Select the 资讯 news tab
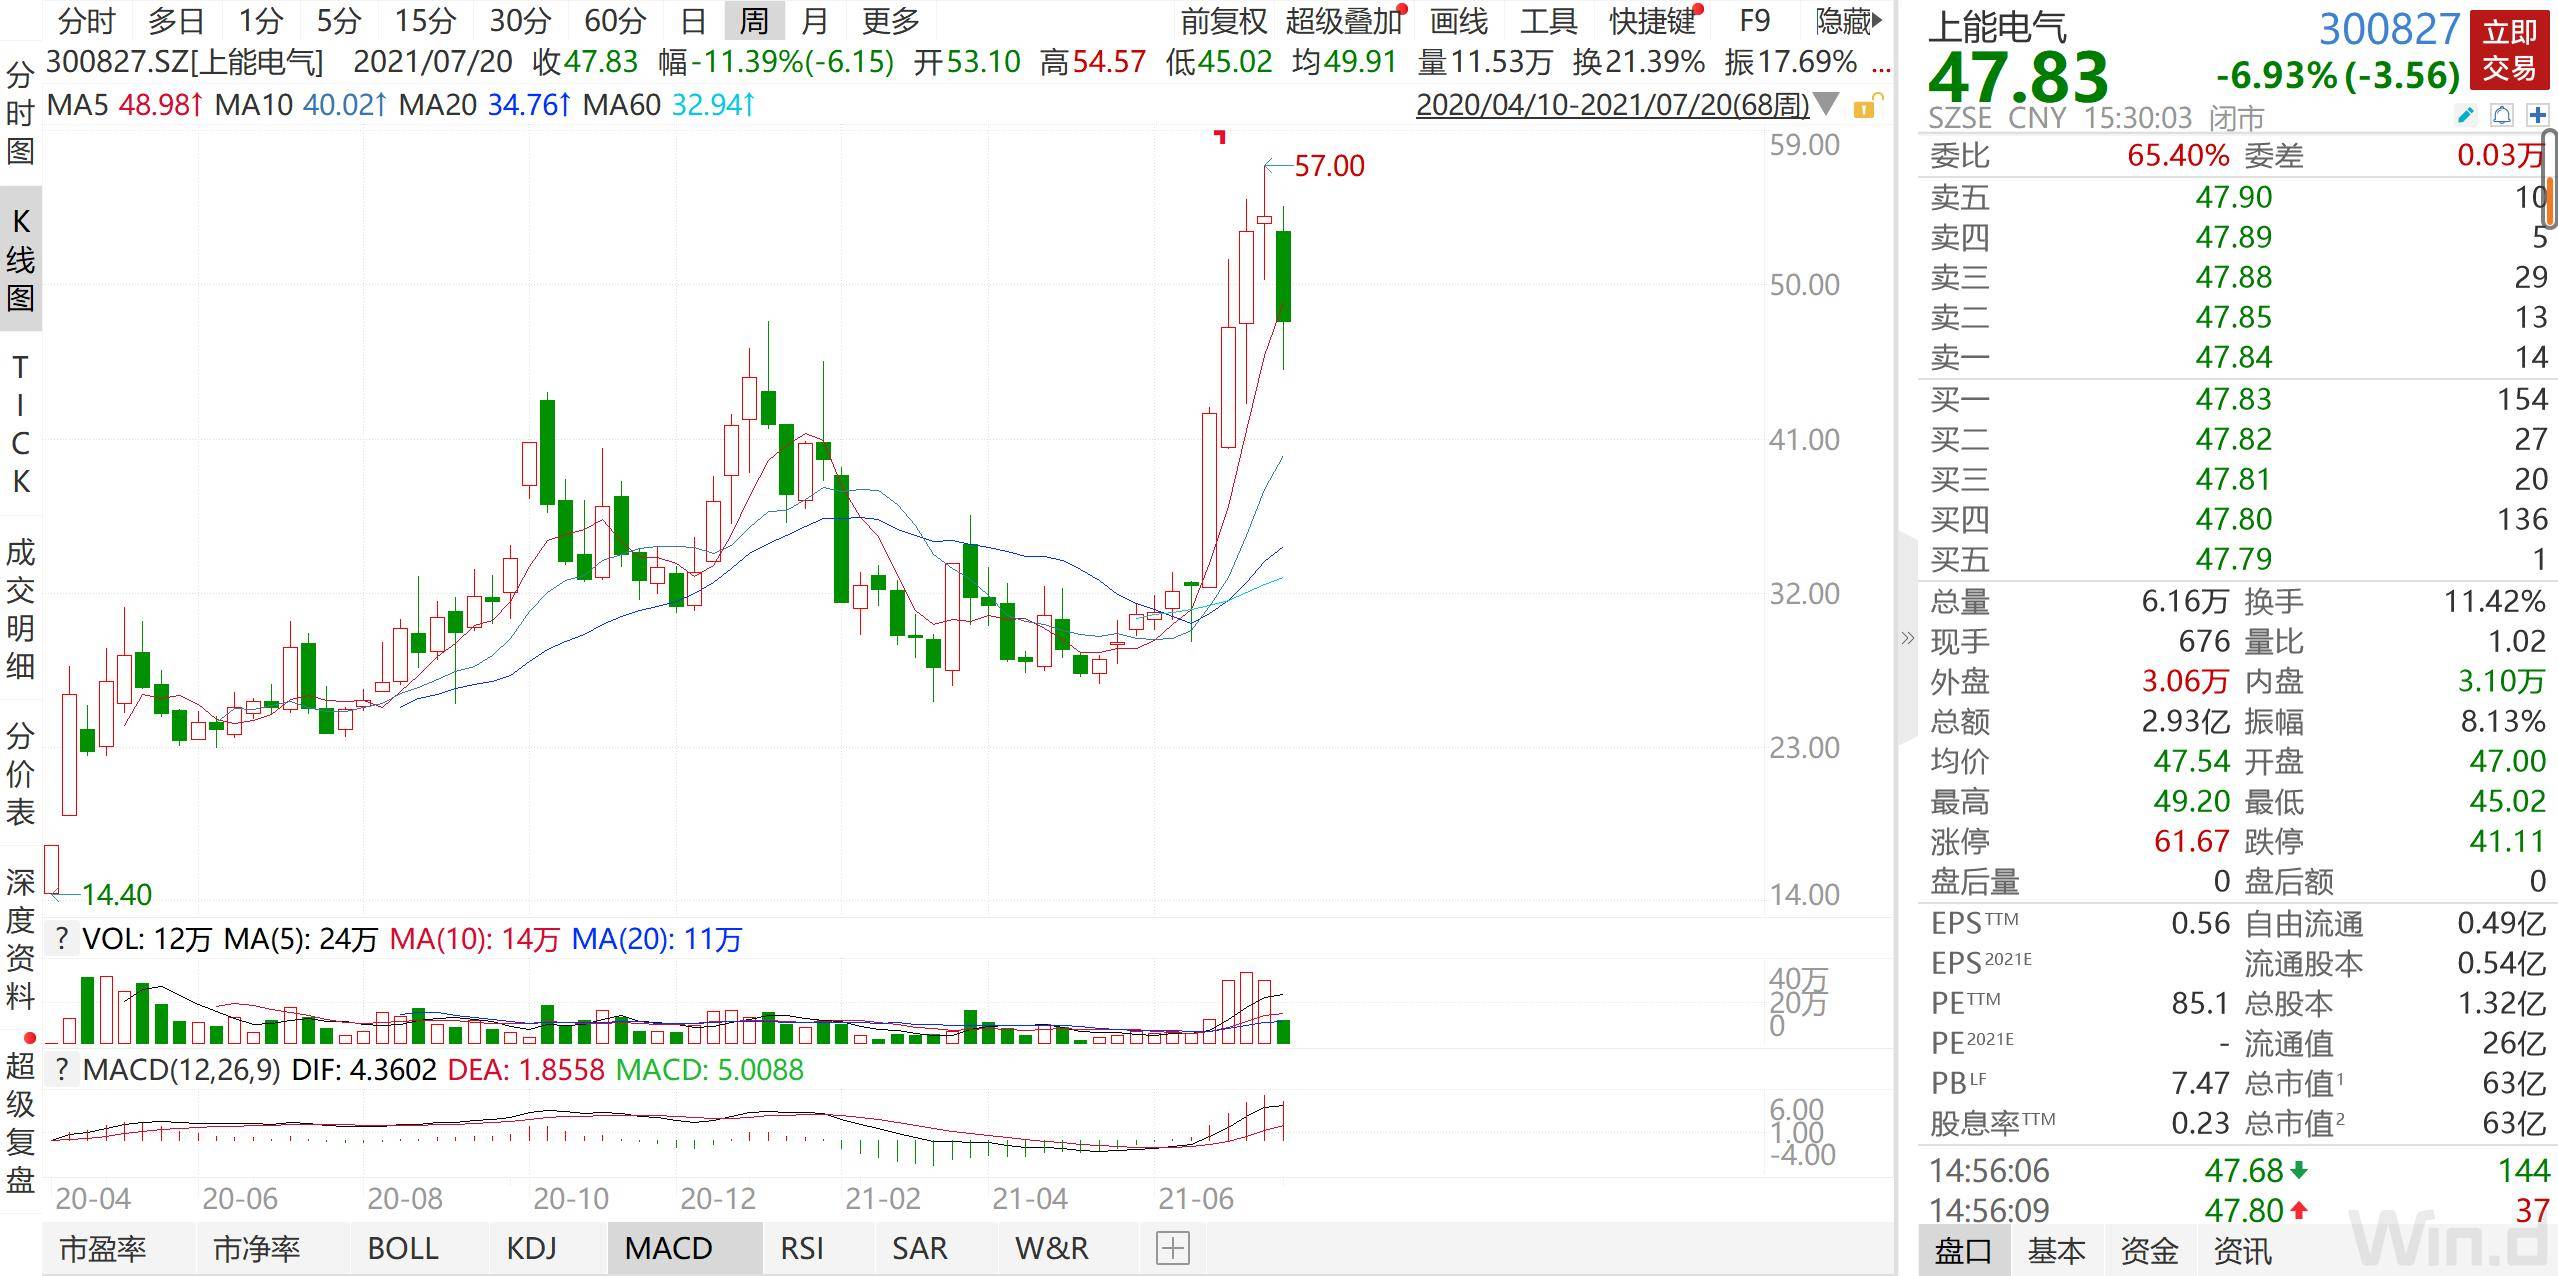 (2242, 1250)
